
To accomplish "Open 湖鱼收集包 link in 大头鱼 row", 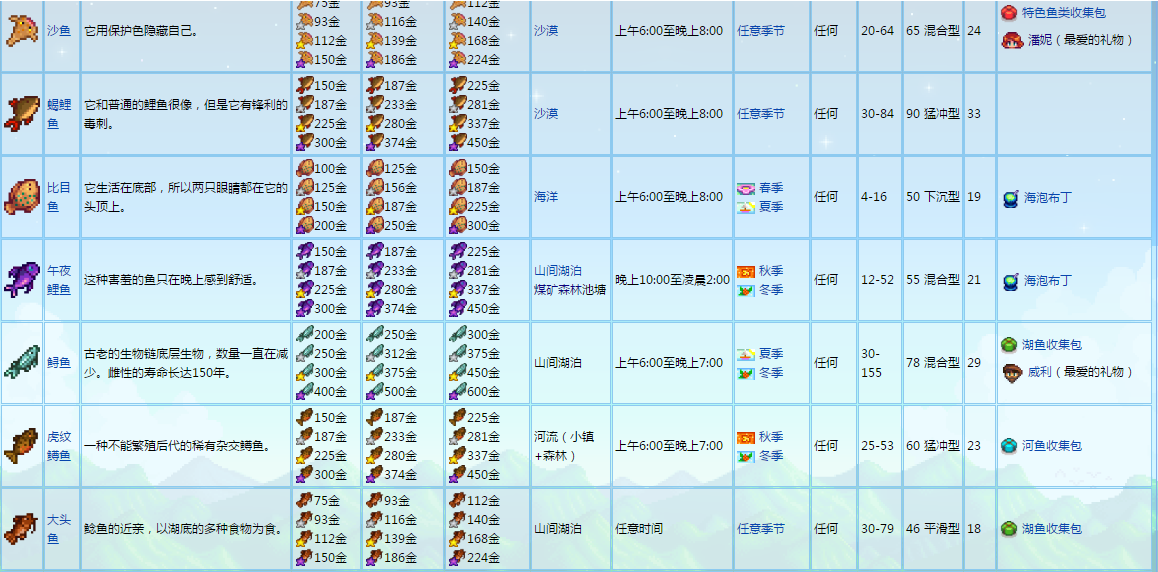I will [1052, 528].
